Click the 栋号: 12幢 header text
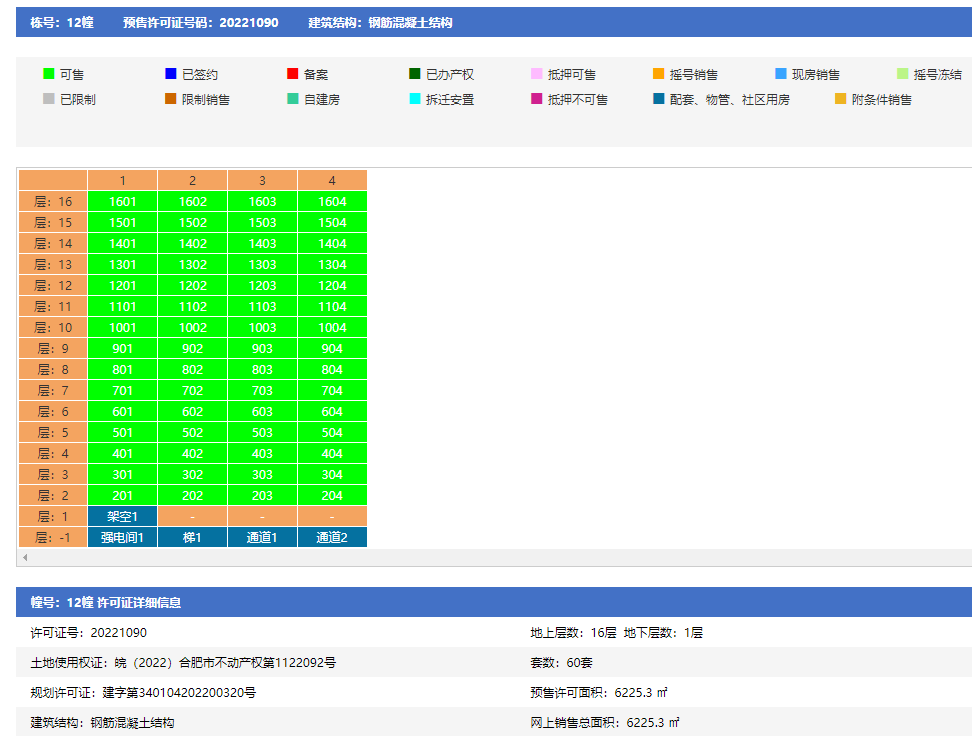The height and width of the screenshot is (736, 972). click(x=62, y=22)
